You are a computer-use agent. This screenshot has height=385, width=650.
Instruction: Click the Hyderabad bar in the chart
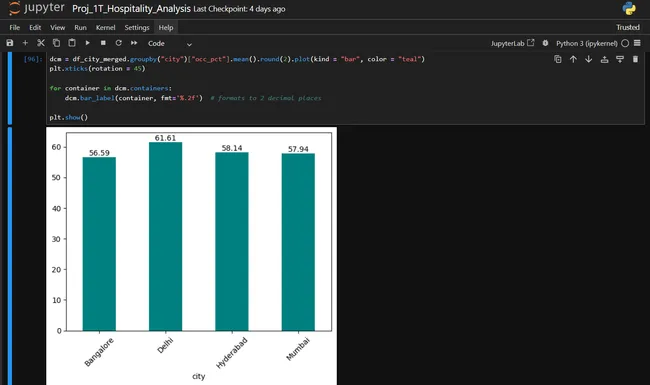[232, 242]
